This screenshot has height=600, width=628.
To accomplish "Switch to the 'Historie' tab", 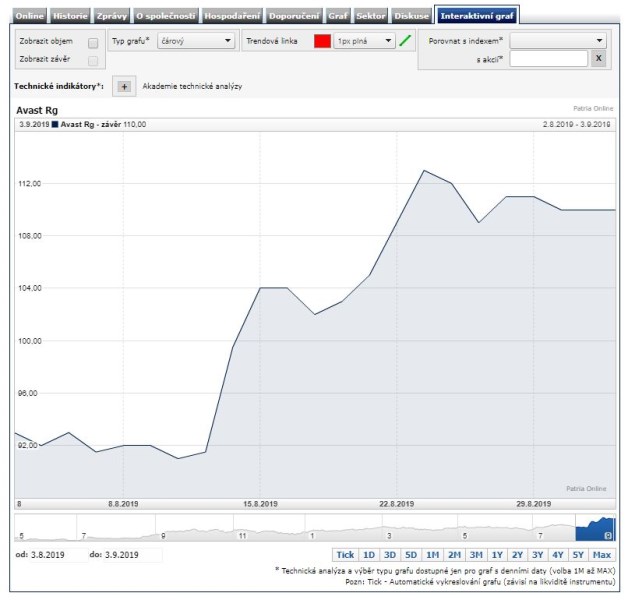I will tap(70, 16).
